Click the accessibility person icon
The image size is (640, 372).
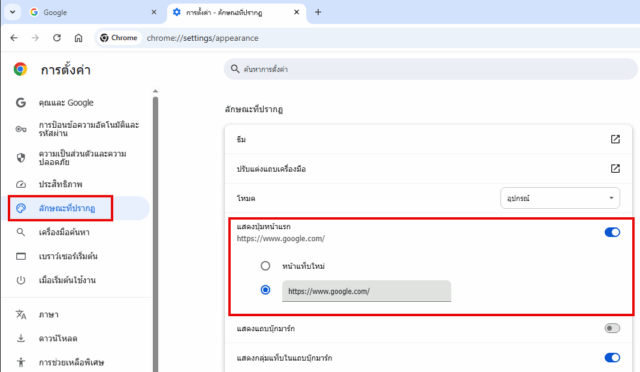[21, 362]
